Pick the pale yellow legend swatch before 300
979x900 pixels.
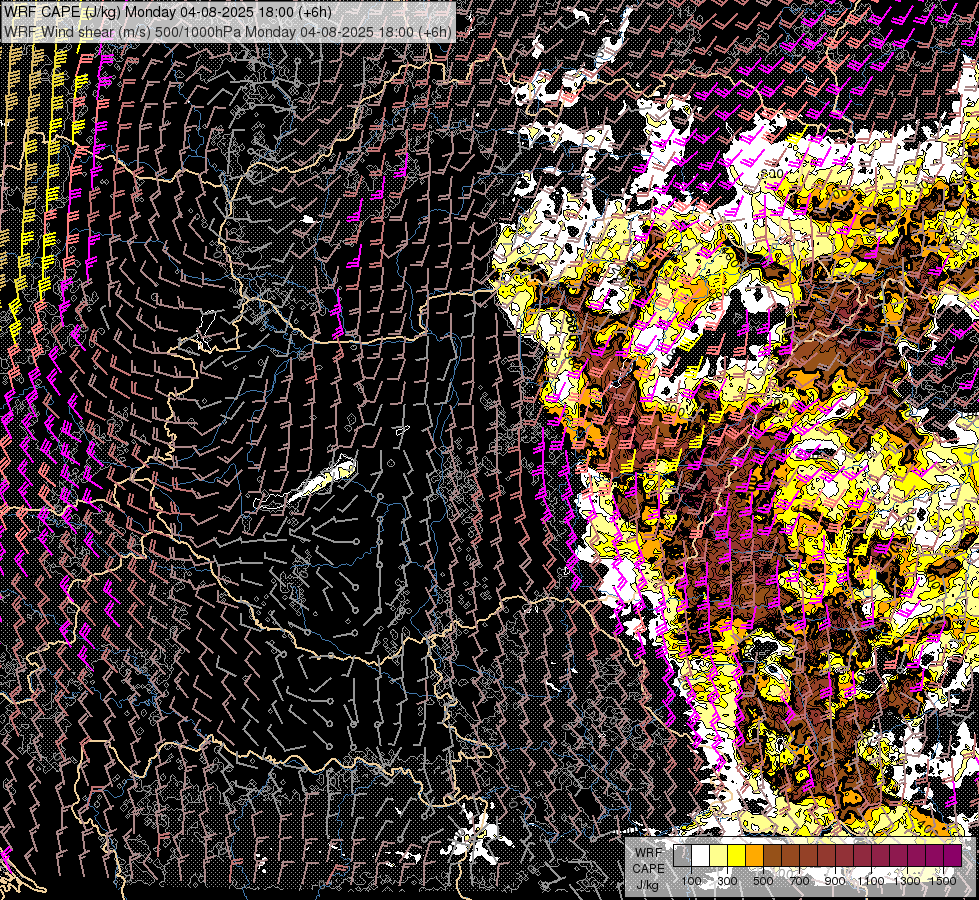(719, 855)
